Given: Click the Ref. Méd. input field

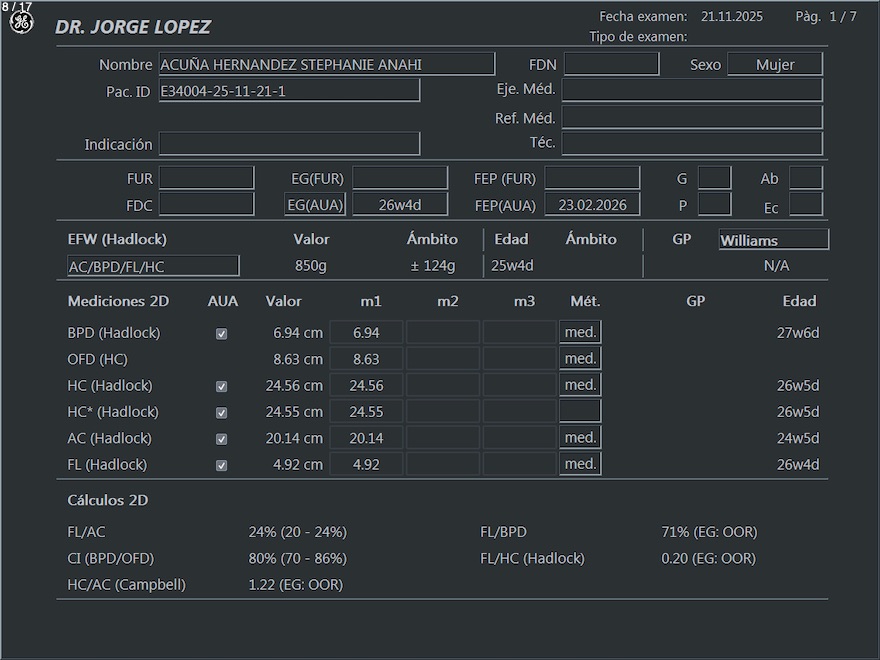Looking at the screenshot, I should tap(692, 117).
